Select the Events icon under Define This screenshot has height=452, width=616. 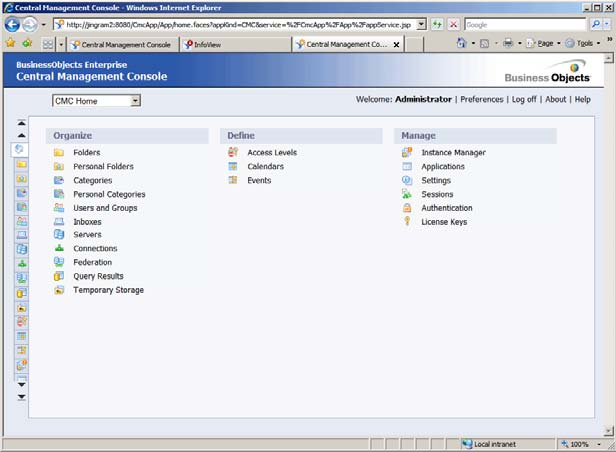coord(233,180)
